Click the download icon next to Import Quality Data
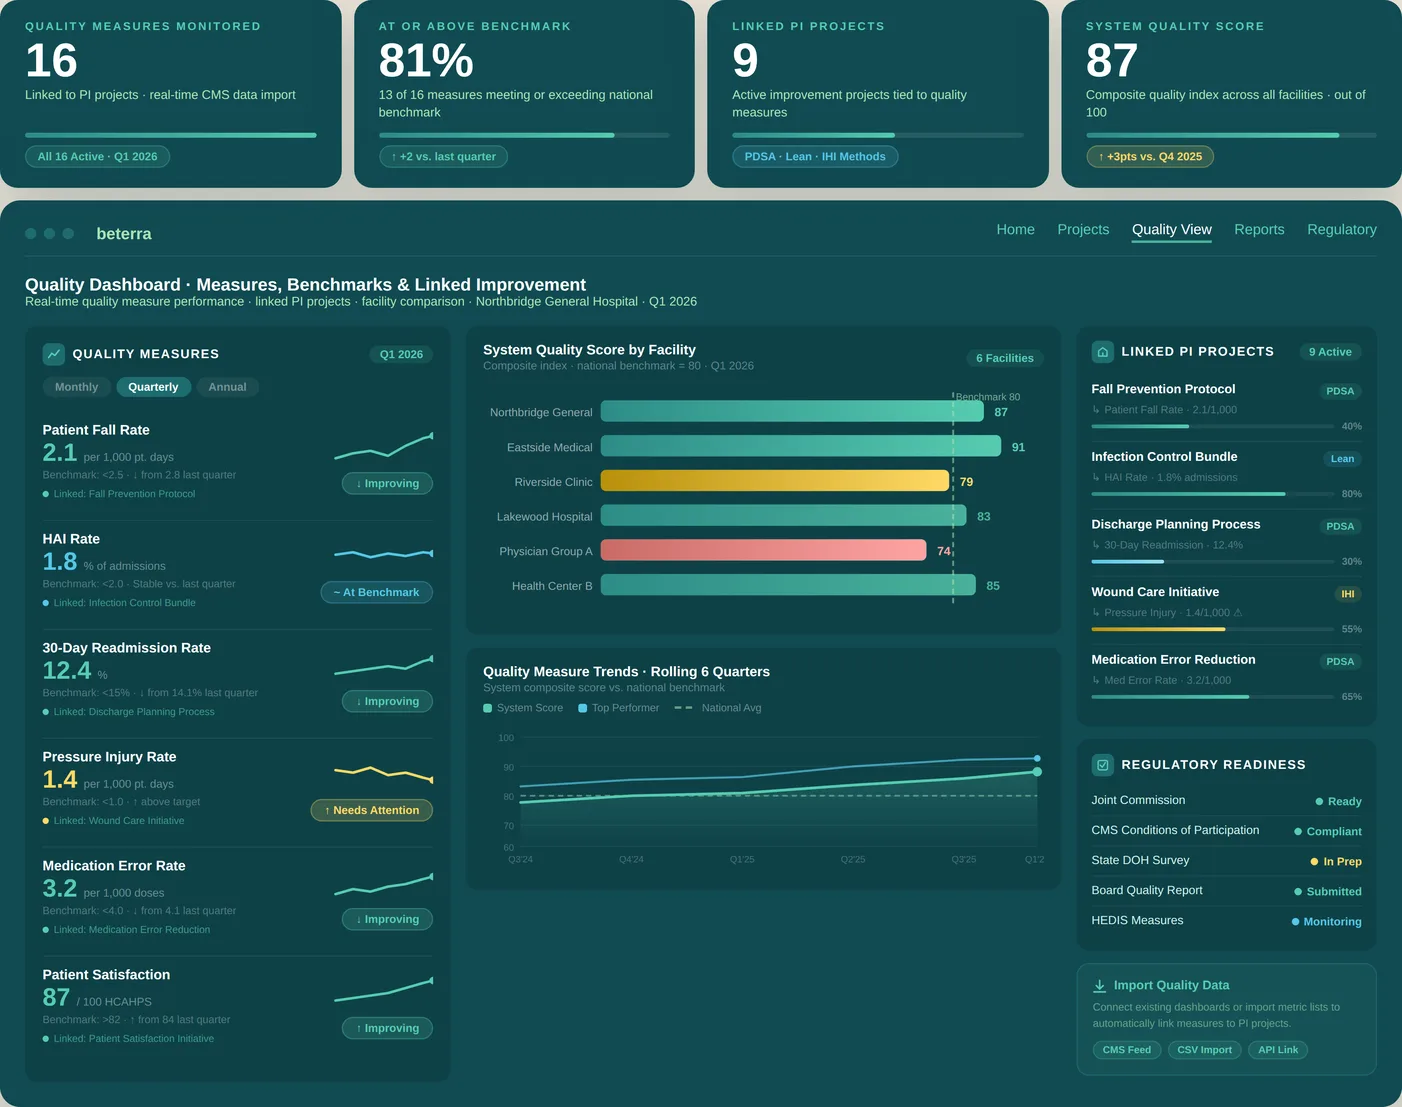 point(1100,985)
